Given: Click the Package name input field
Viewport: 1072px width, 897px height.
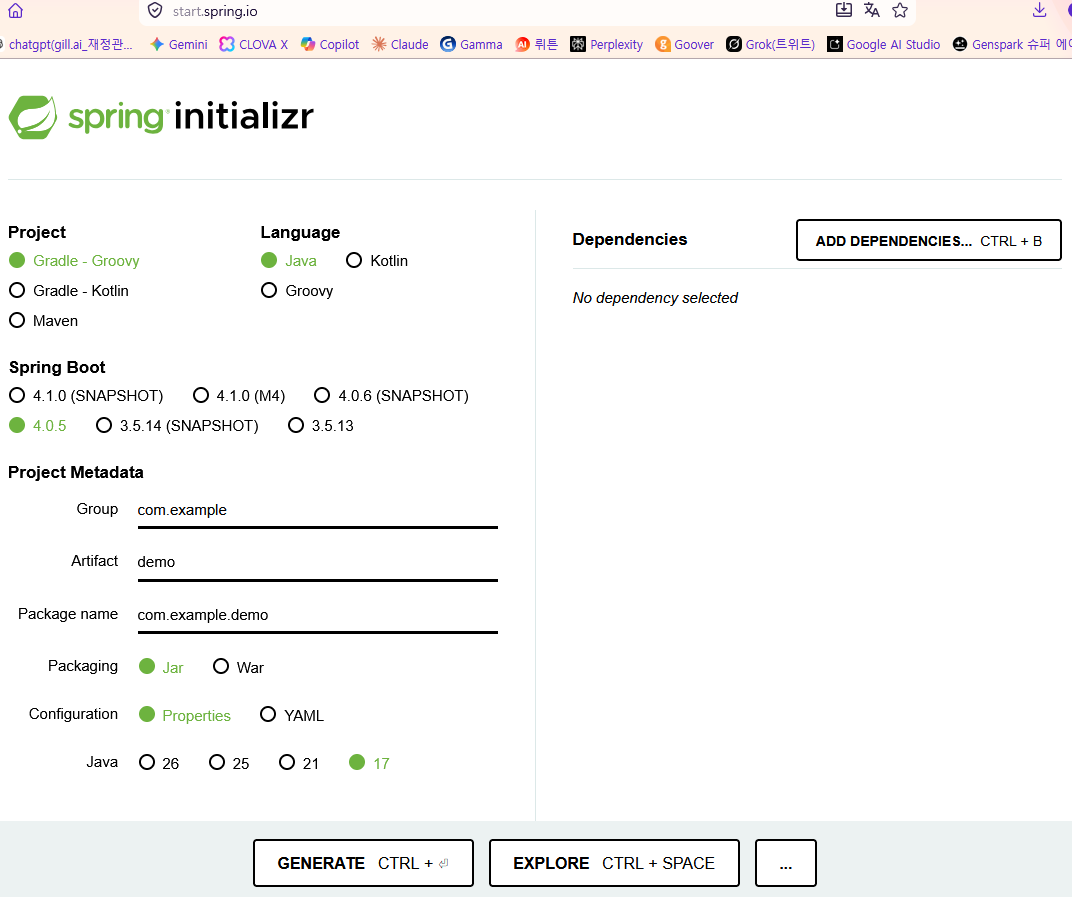Looking at the screenshot, I should pyautogui.click(x=317, y=615).
